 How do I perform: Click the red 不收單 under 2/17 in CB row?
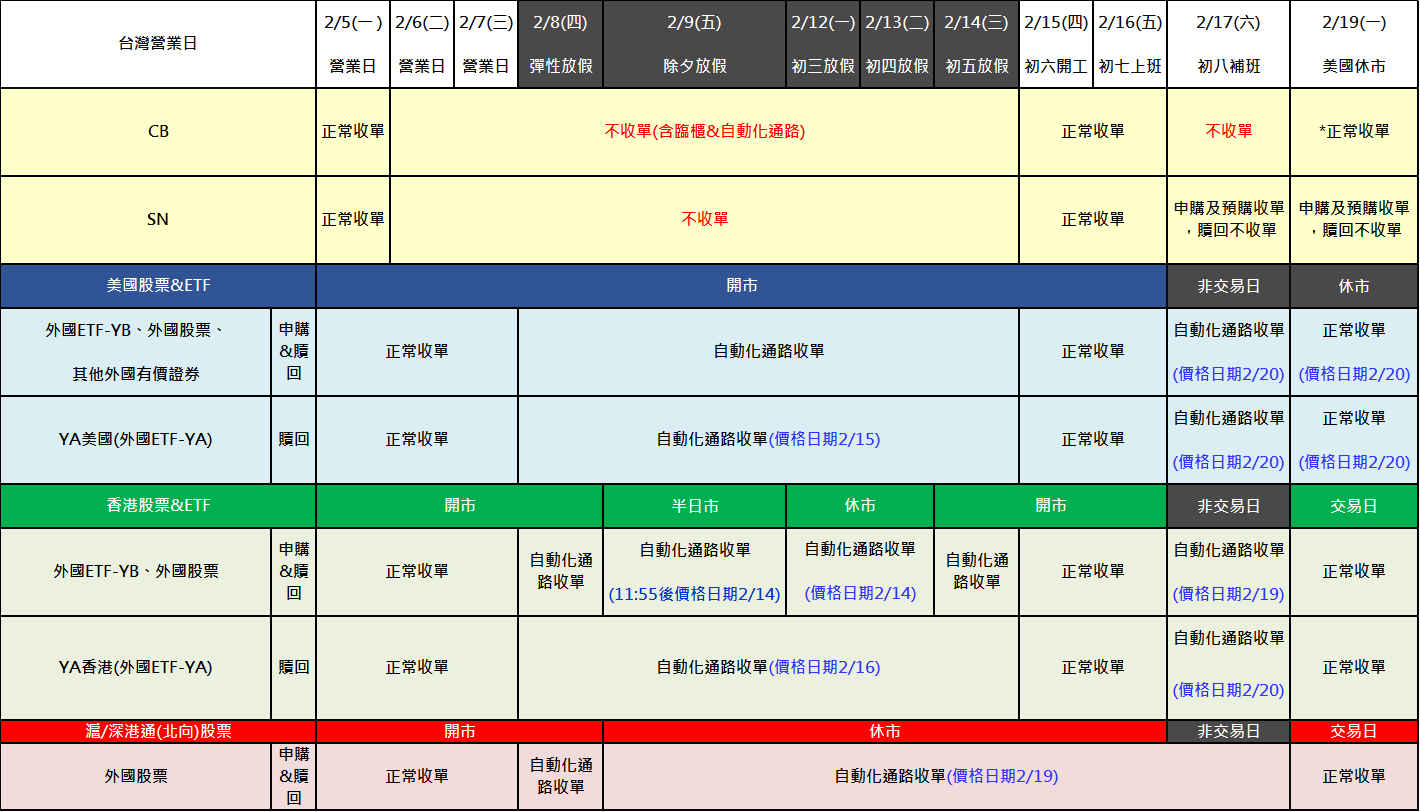(x=1229, y=132)
